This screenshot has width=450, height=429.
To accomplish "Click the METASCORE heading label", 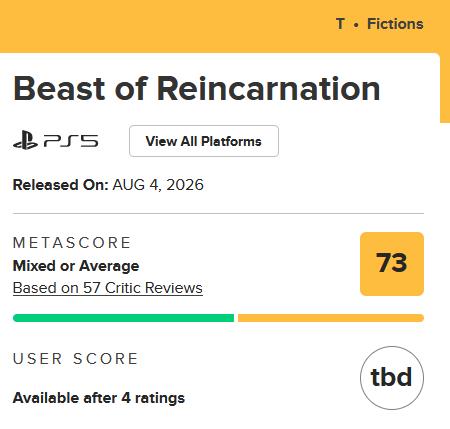I will pyautogui.click(x=72, y=243).
